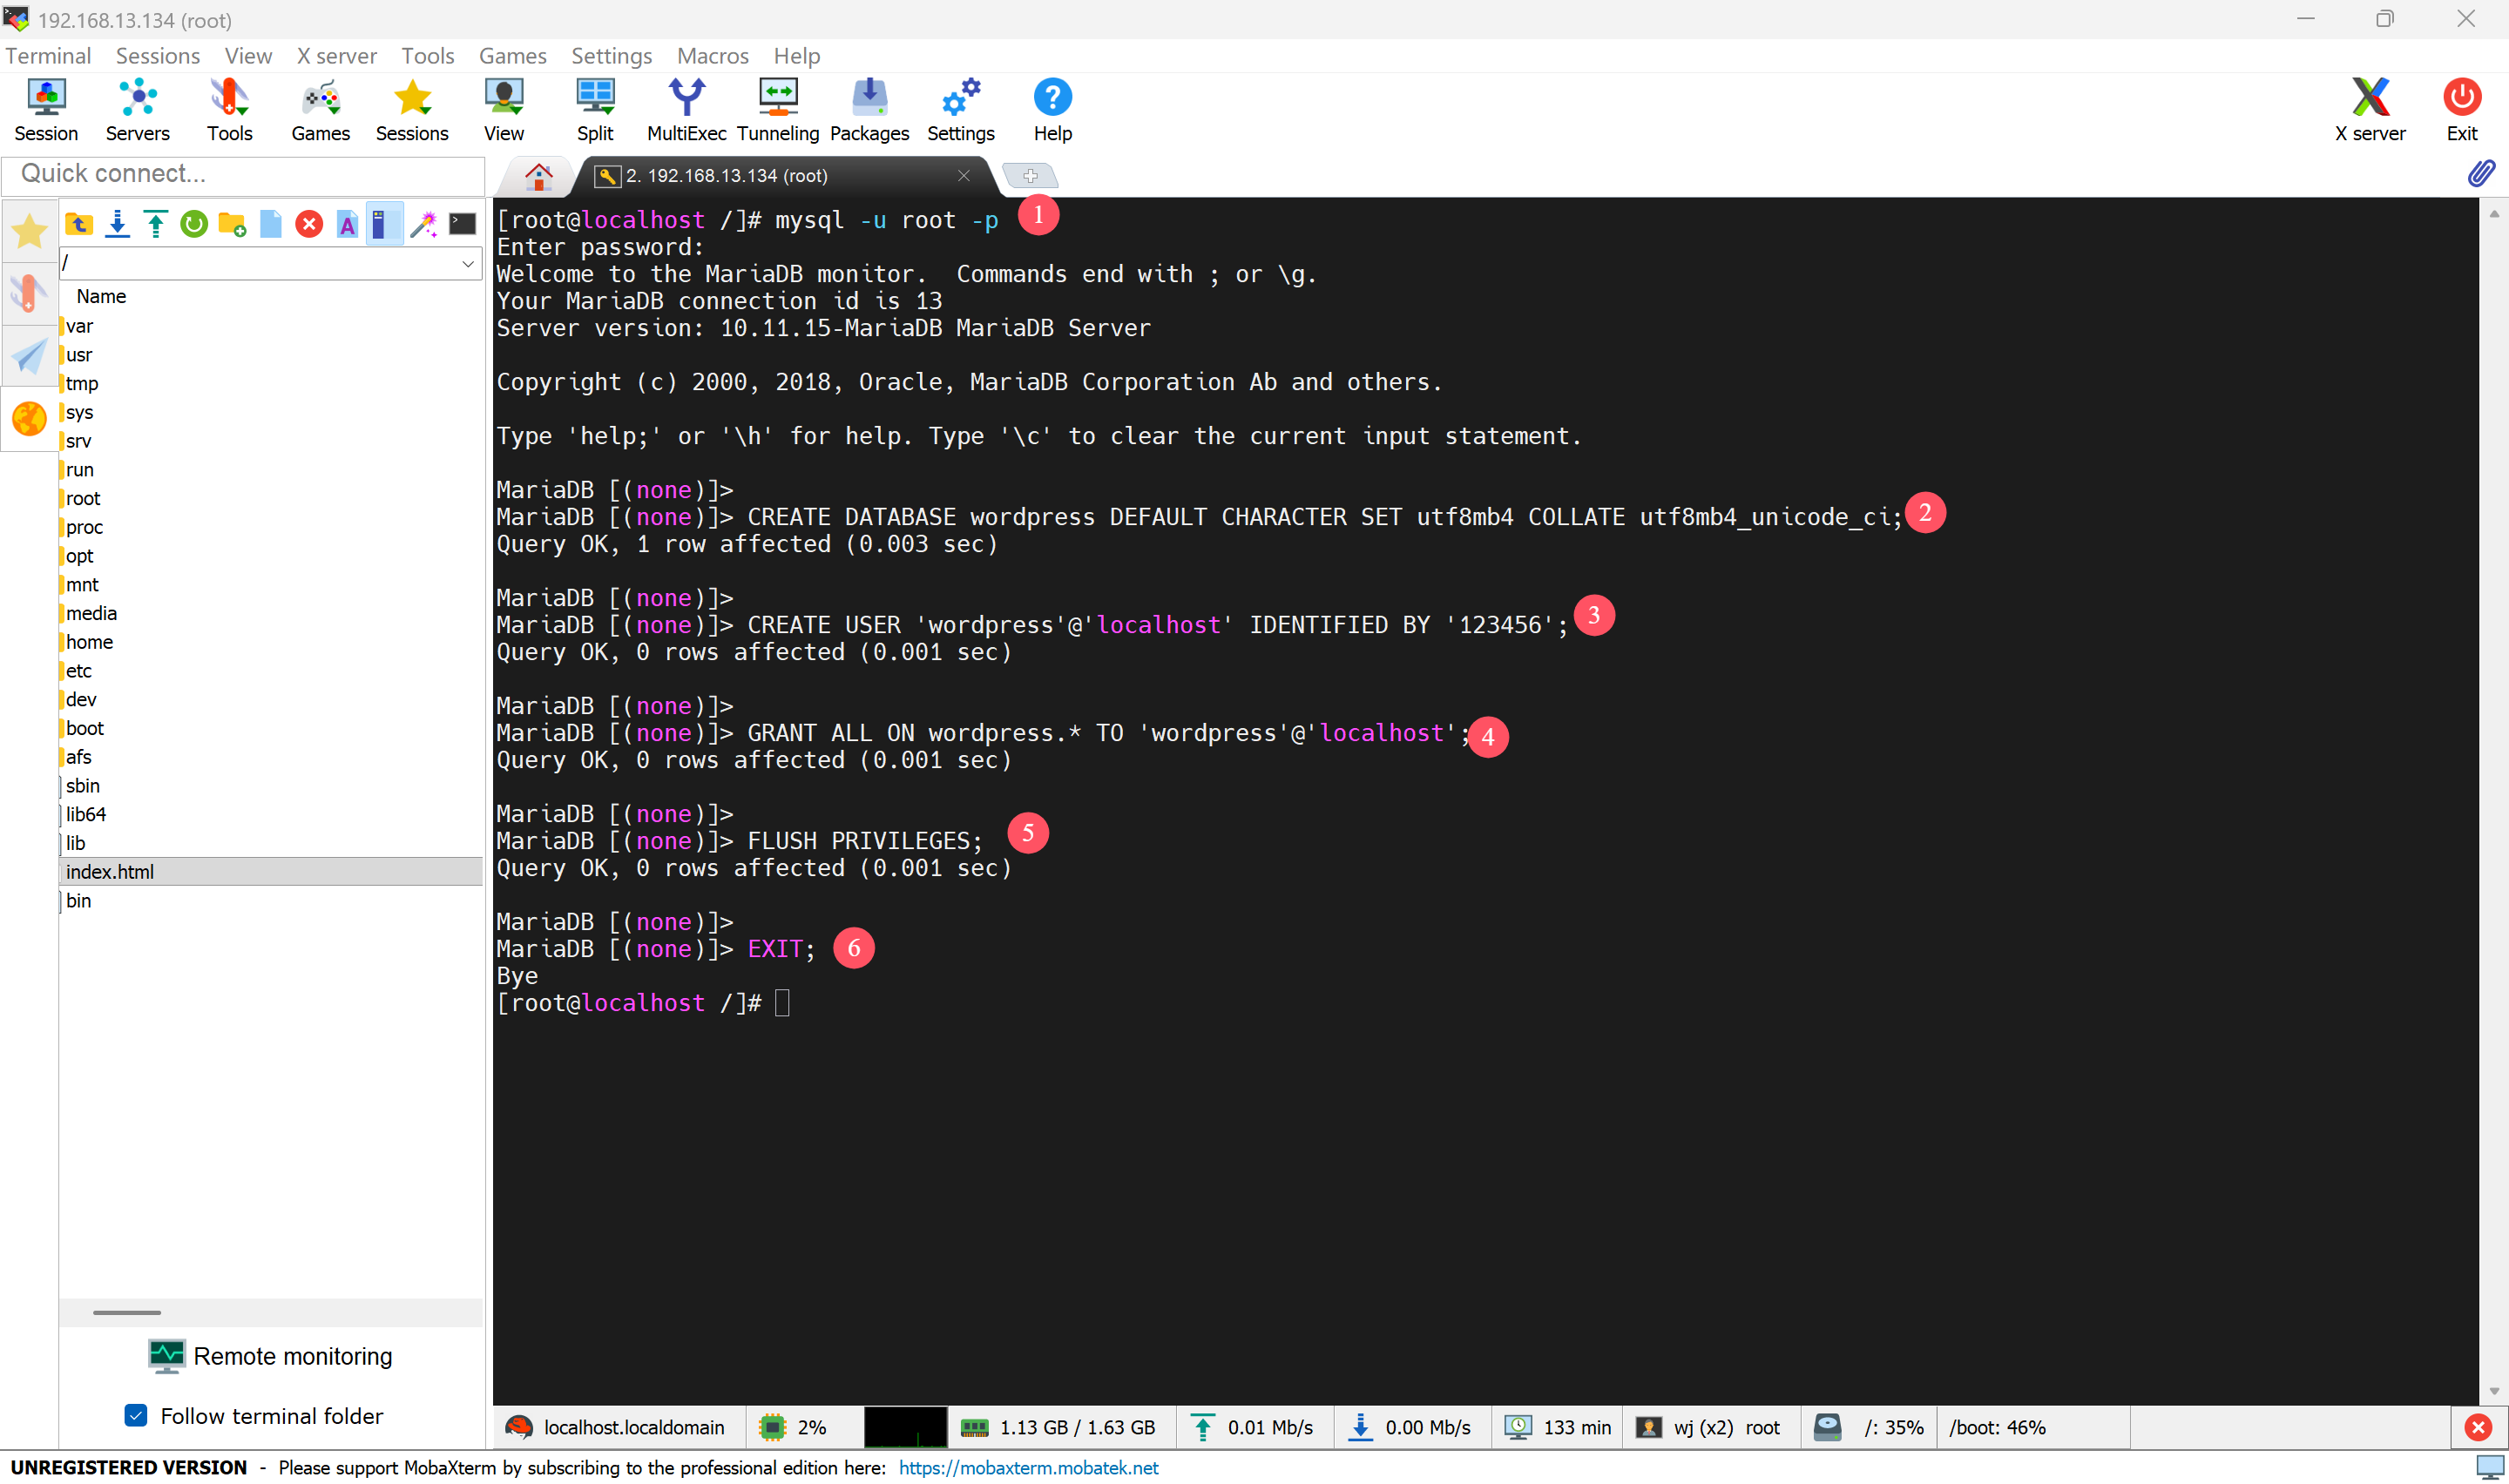Image resolution: width=2509 pixels, height=1484 pixels.
Task: Open the Packages toolbar icon
Action: tap(869, 110)
